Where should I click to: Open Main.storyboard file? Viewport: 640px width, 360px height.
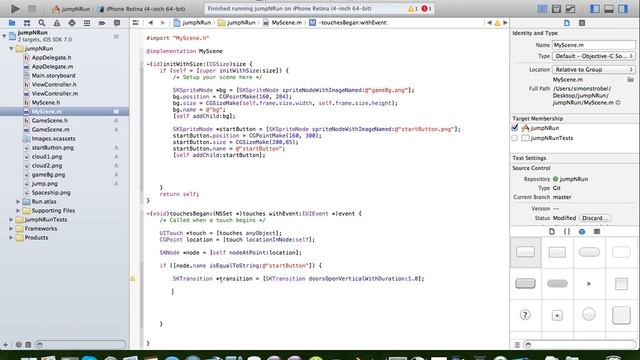(53, 76)
